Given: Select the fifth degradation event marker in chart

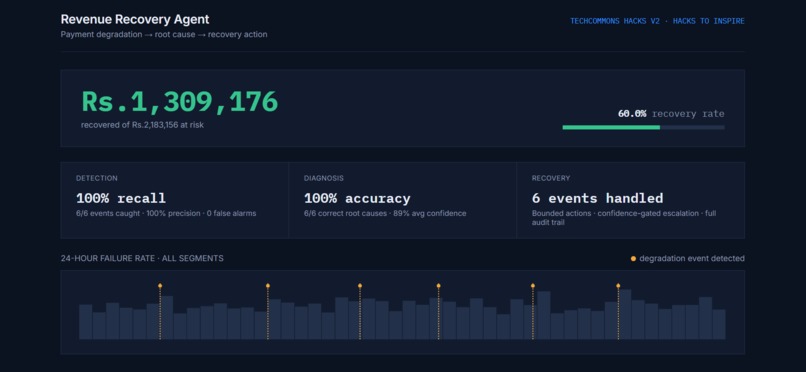Looking at the screenshot, I should click(x=533, y=285).
